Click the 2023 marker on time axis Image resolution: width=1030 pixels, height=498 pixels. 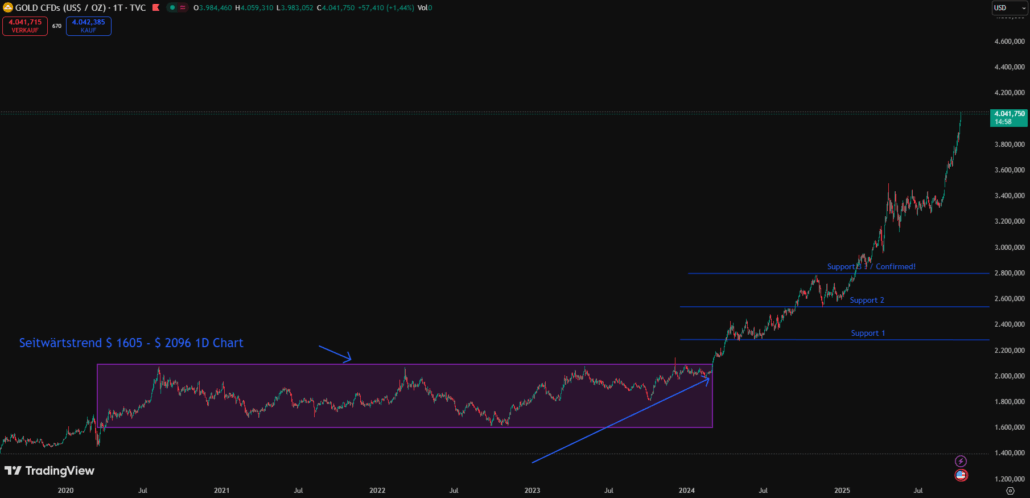(x=532, y=491)
